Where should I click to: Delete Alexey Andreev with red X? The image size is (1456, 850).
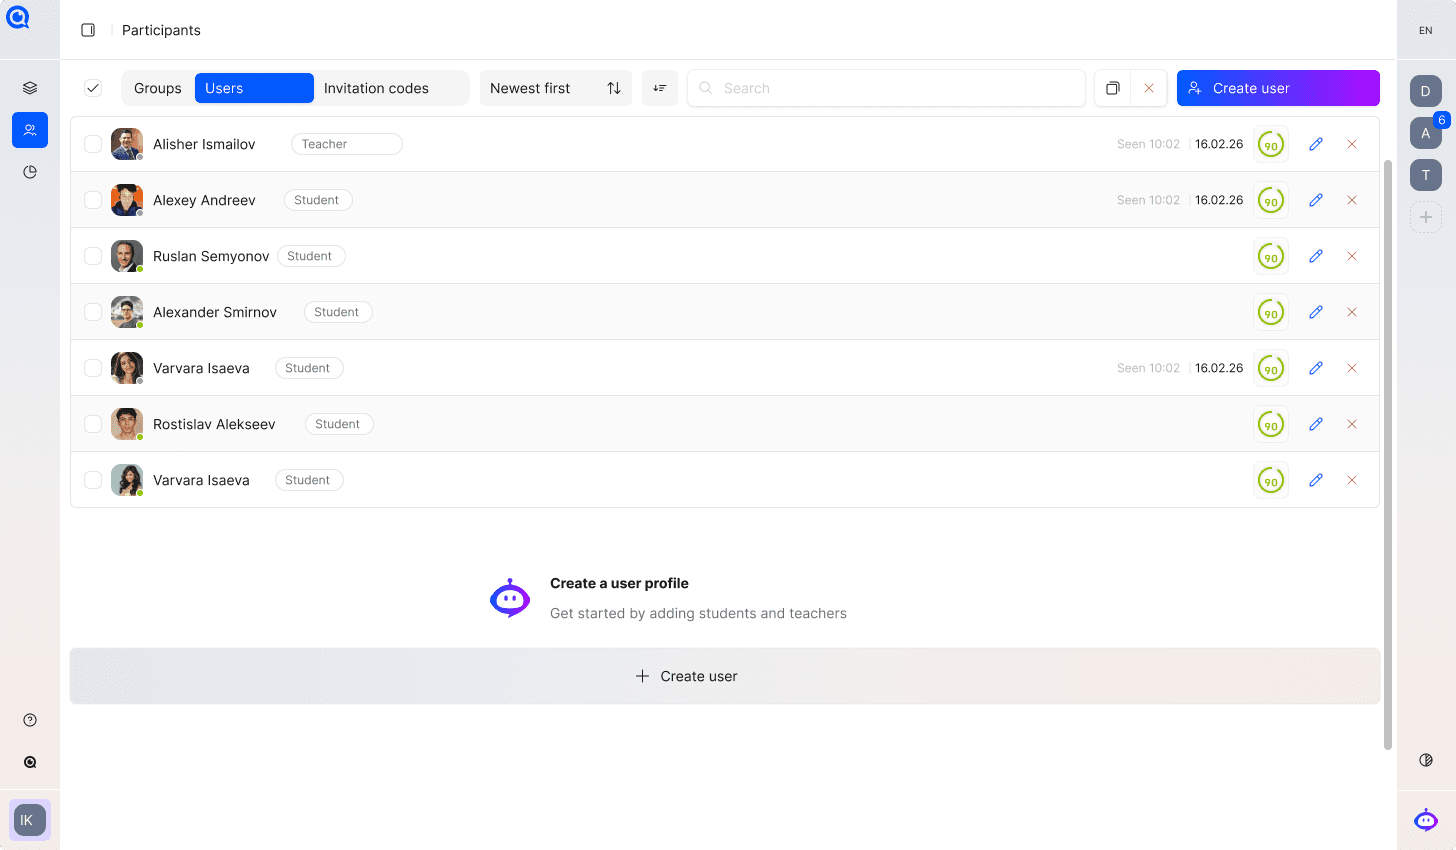pyautogui.click(x=1352, y=200)
